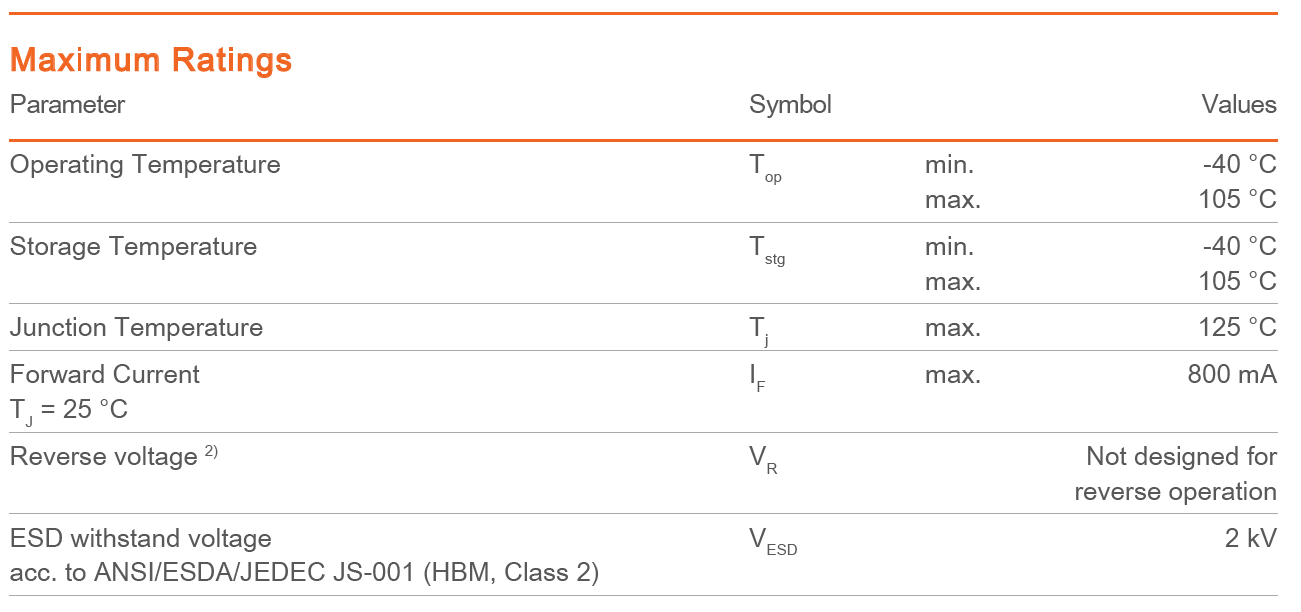Select the Storage Temperature parameter text
This screenshot has height=612, width=1301.
coord(133,246)
